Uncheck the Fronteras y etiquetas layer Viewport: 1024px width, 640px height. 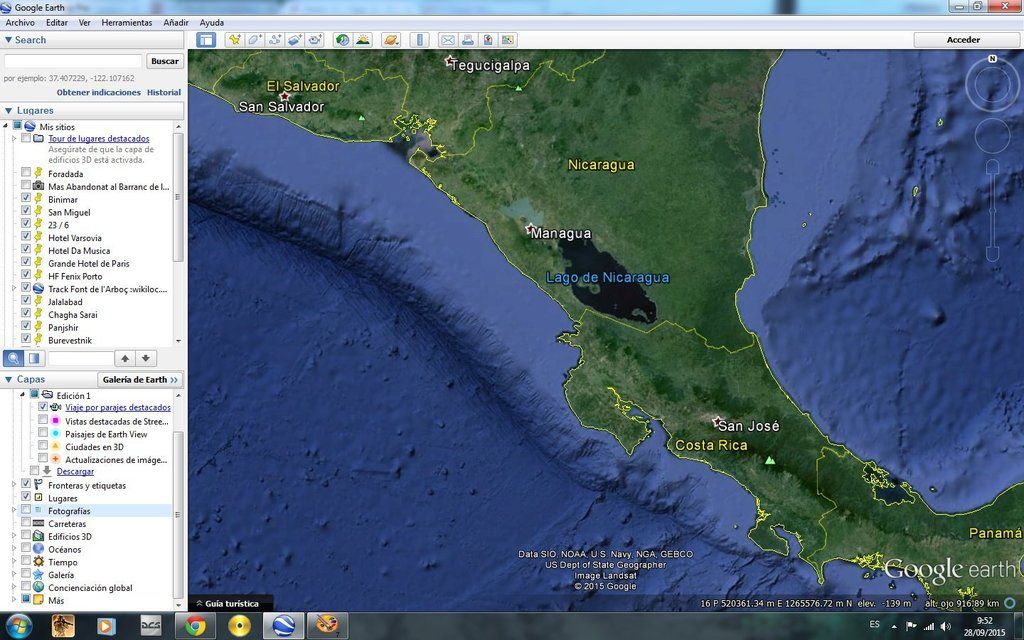(26, 485)
